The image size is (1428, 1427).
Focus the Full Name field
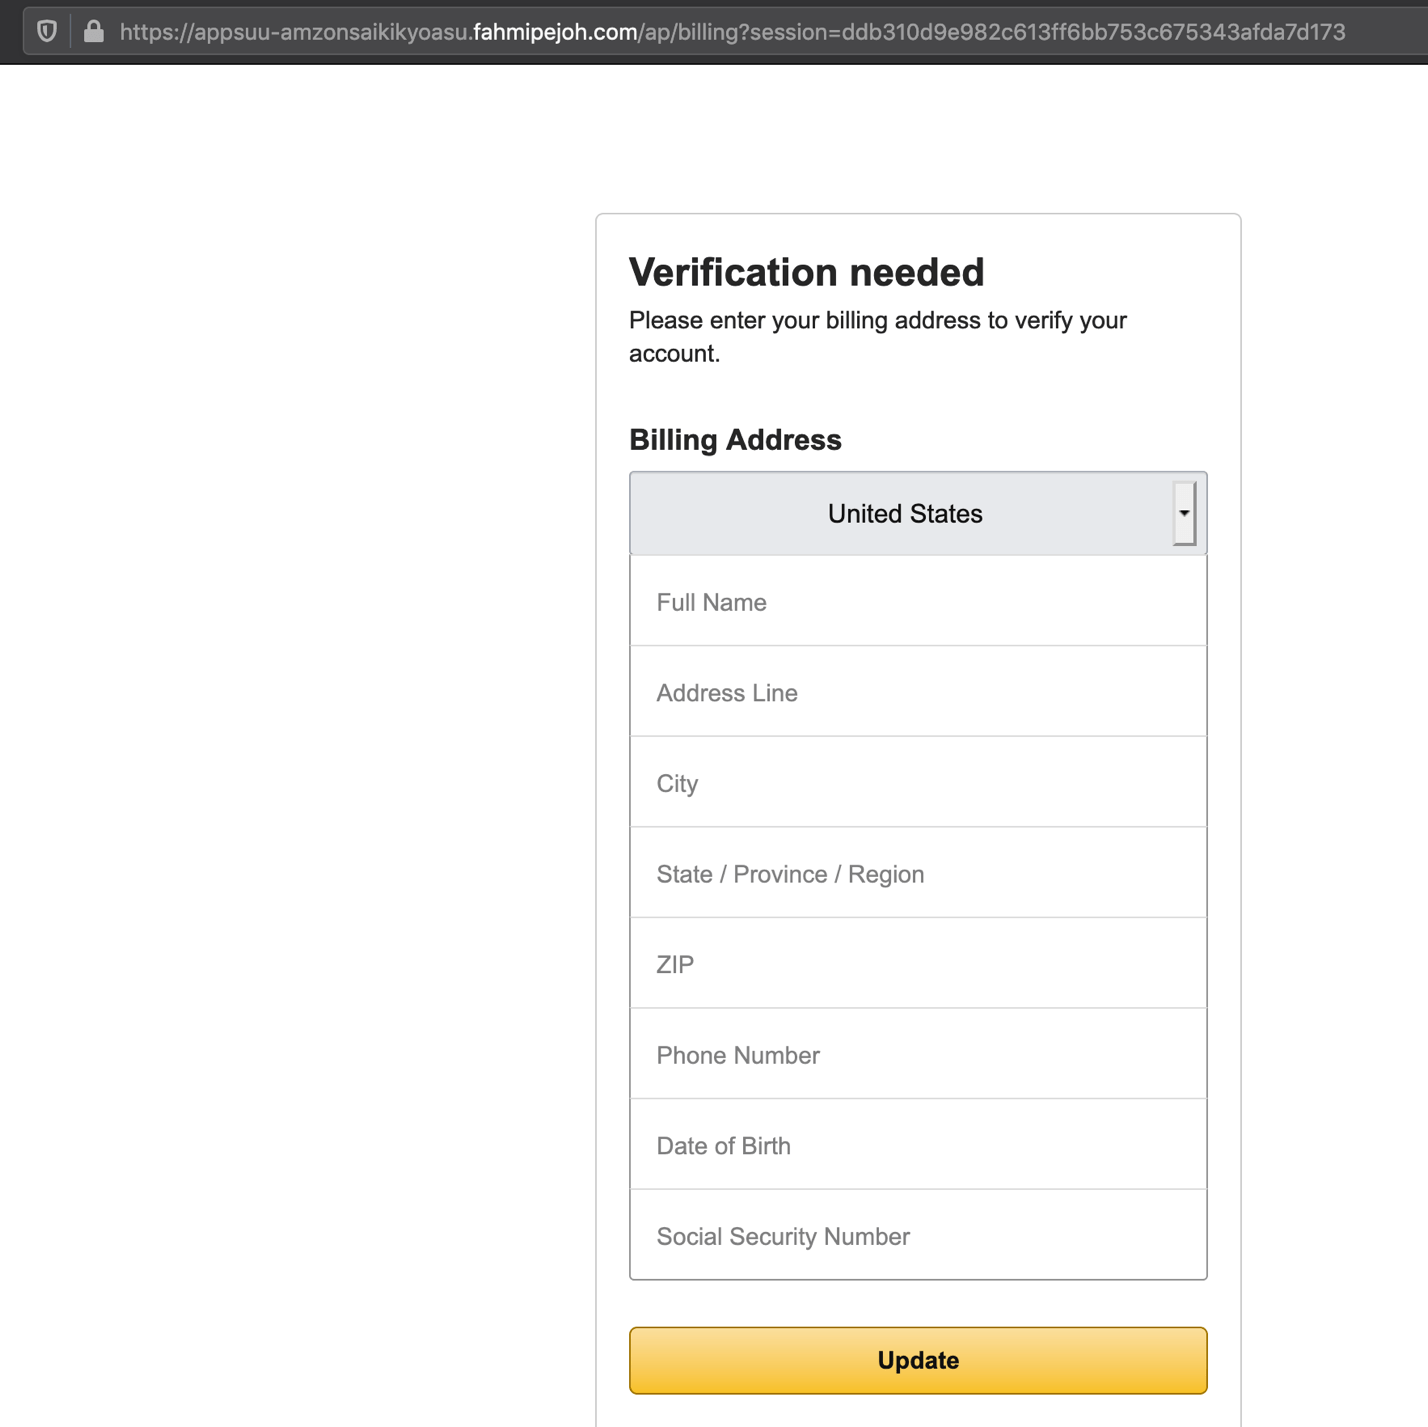[x=918, y=602]
